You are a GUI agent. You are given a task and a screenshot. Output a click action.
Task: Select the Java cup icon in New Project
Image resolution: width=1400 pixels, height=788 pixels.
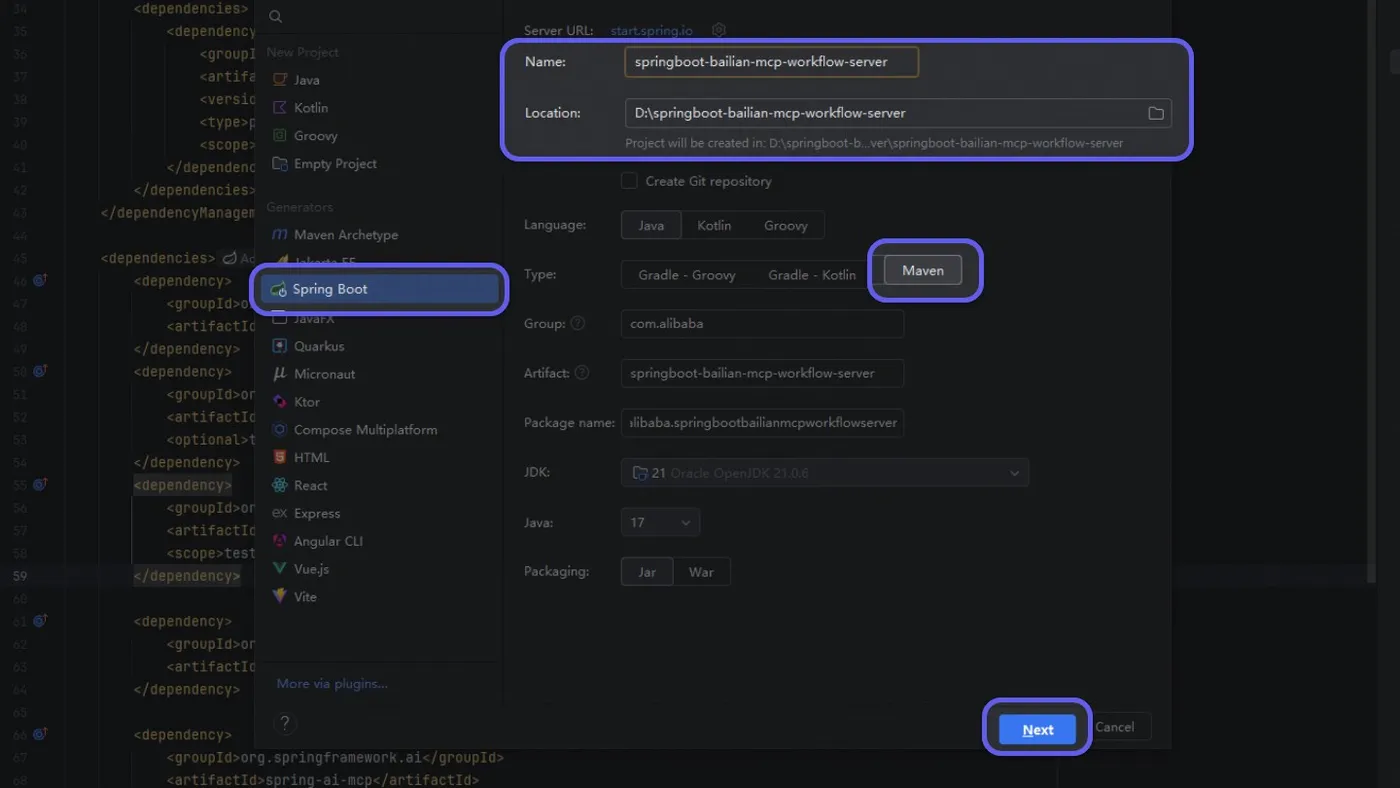point(280,80)
